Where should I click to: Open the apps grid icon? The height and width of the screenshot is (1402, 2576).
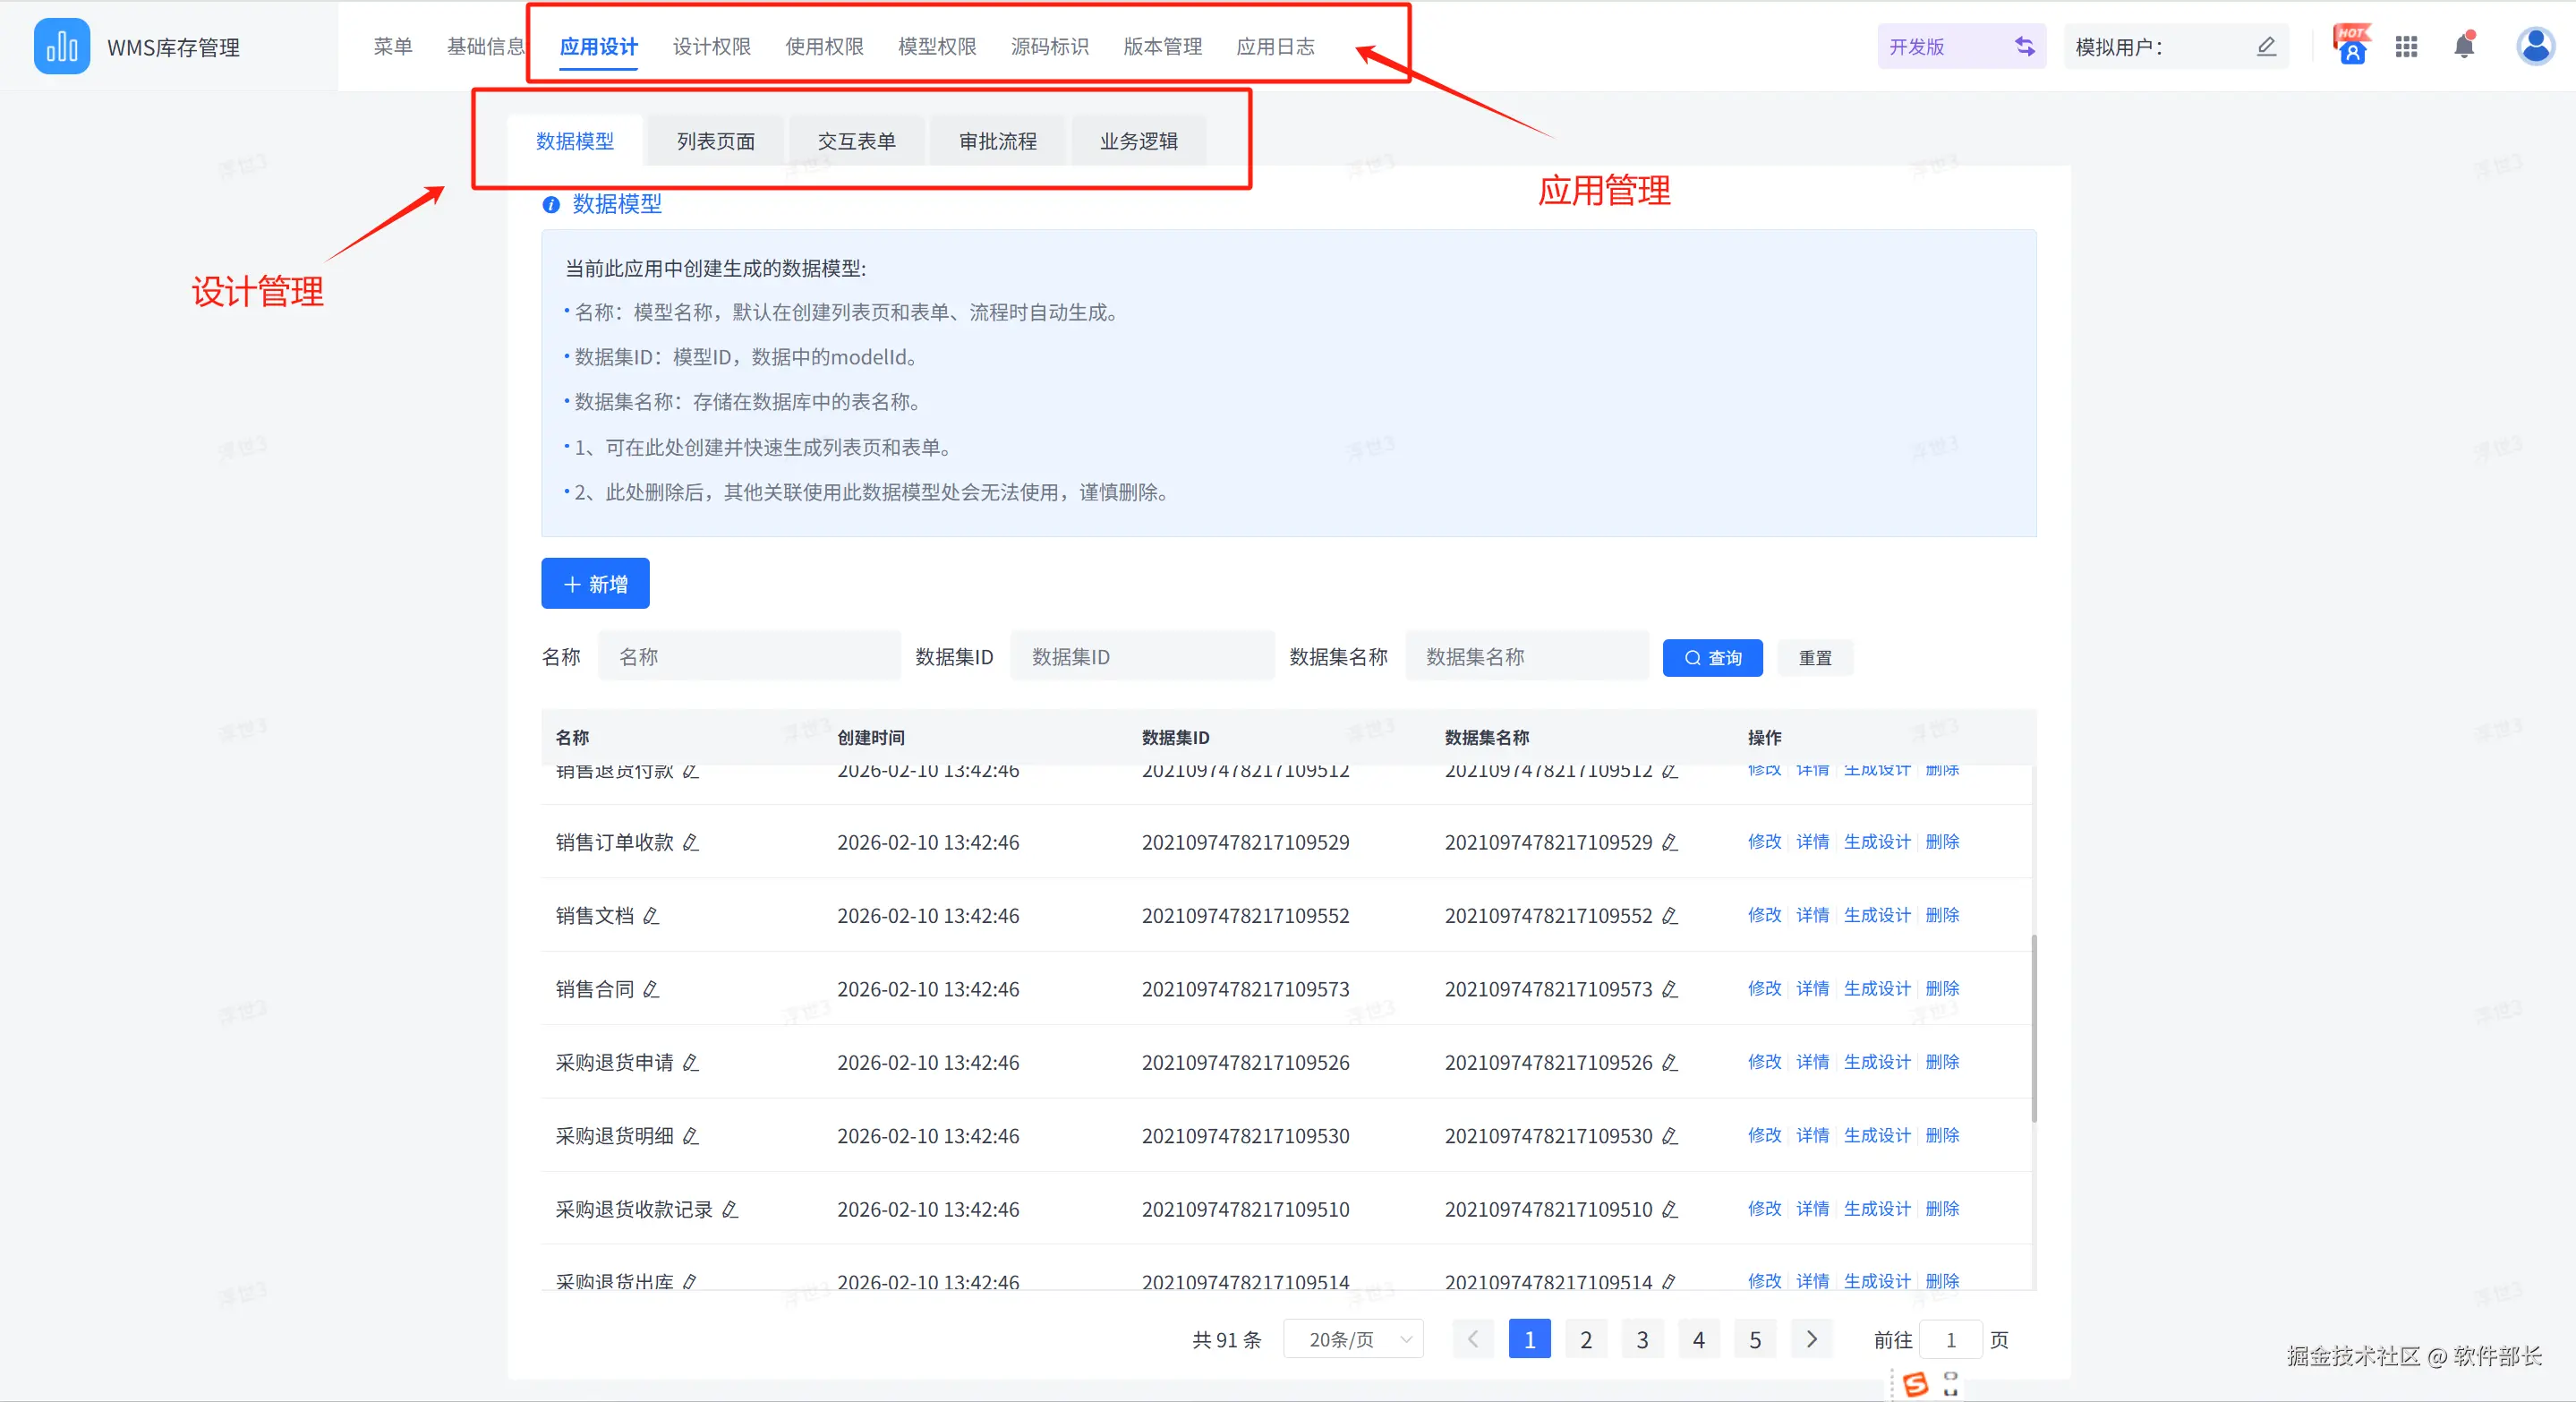coord(2406,46)
